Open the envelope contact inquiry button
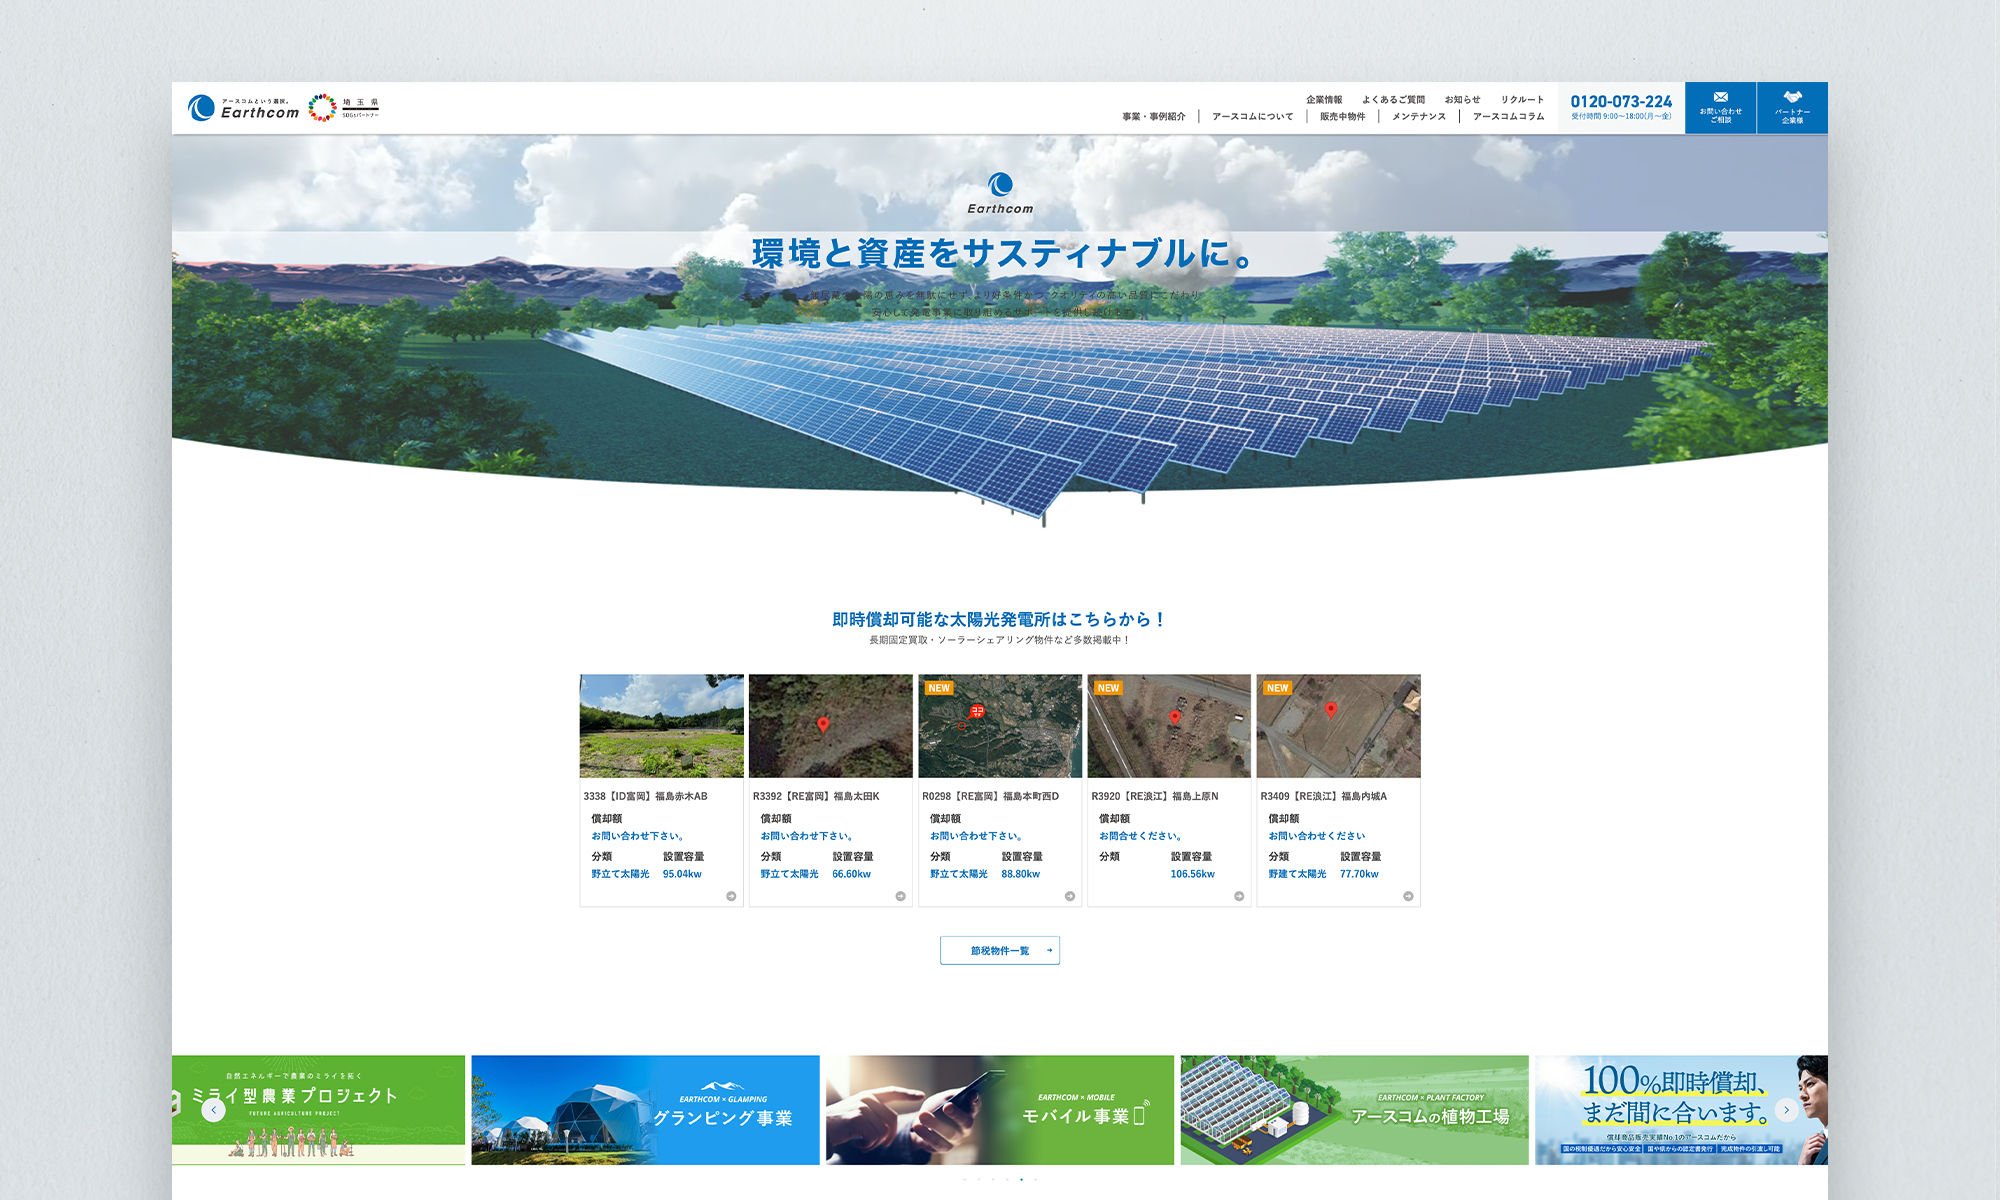Image resolution: width=2000 pixels, height=1200 pixels. [x=1720, y=107]
